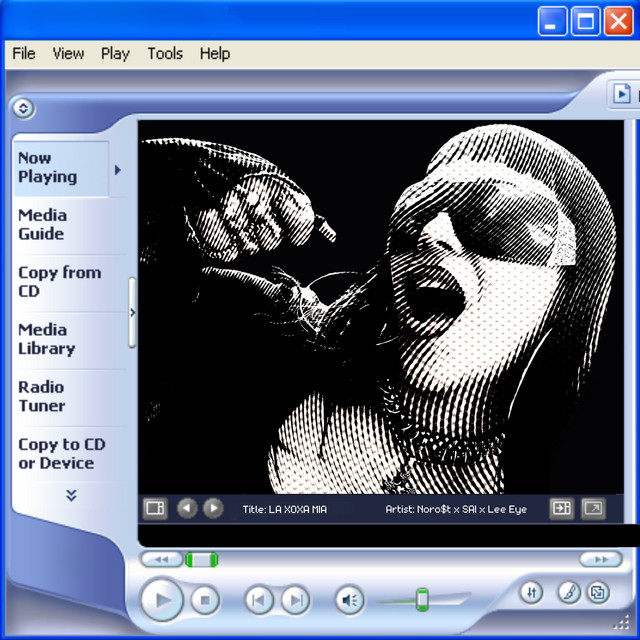
Task: Collapse the taskbar with side handle
Action: [x=132, y=312]
